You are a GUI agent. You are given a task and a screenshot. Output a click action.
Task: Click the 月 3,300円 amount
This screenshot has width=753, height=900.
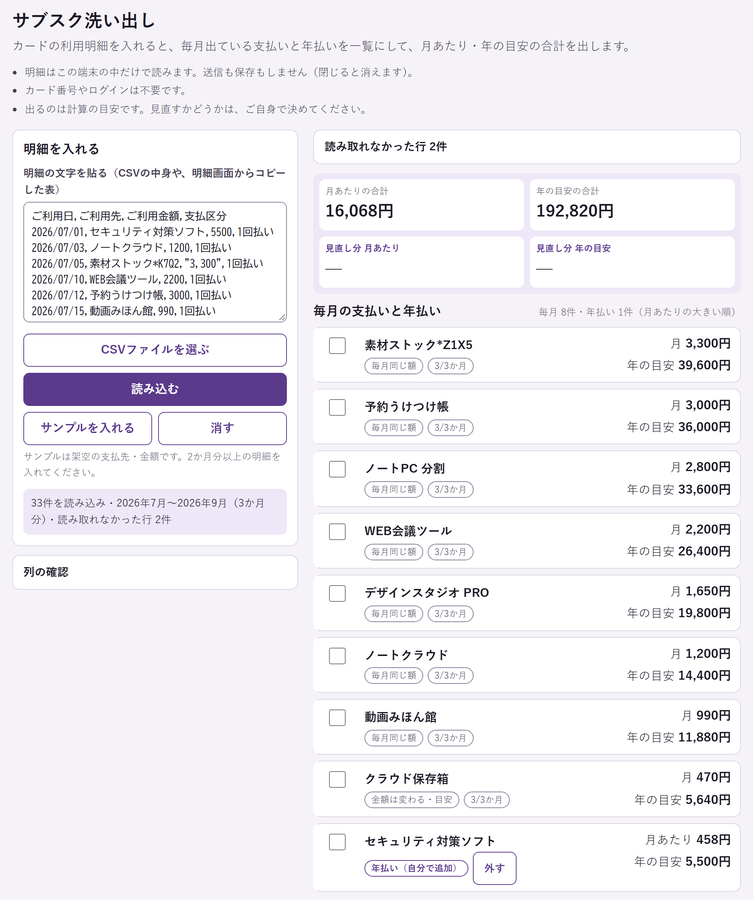(700, 344)
